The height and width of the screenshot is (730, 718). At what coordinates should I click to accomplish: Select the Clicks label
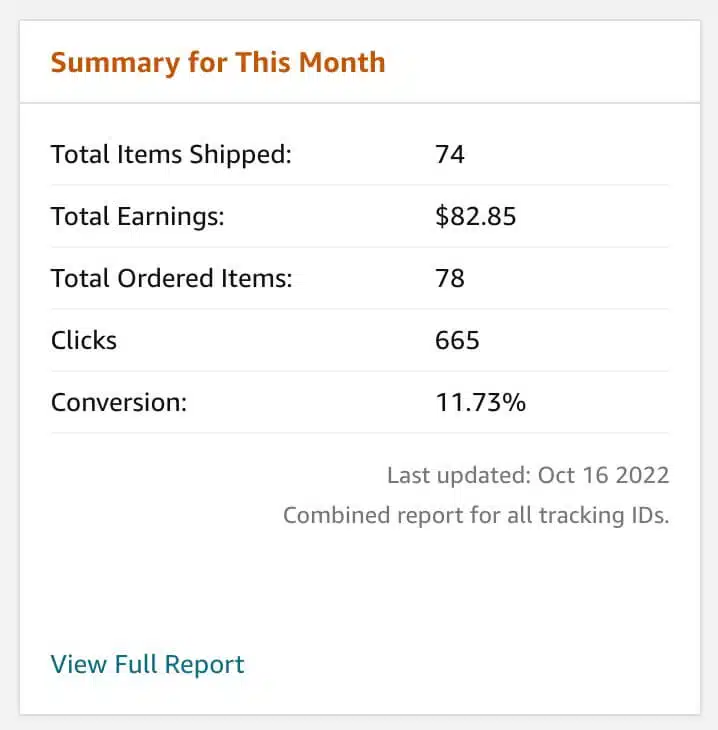[x=84, y=340]
